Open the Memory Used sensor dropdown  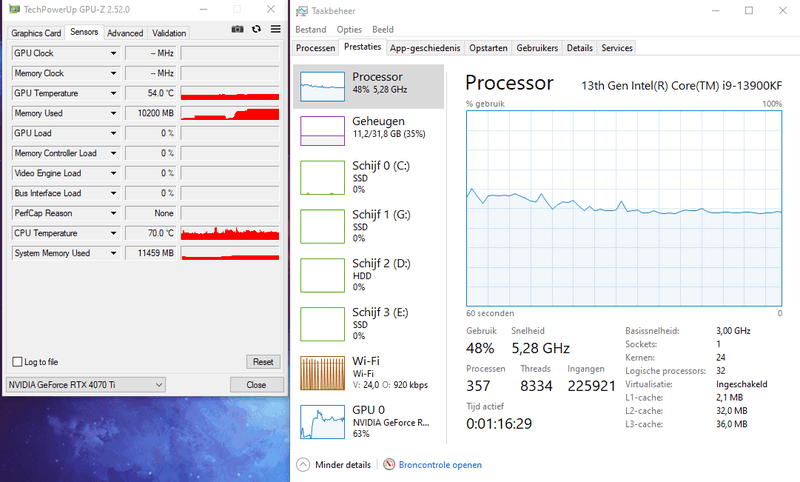pyautogui.click(x=113, y=113)
